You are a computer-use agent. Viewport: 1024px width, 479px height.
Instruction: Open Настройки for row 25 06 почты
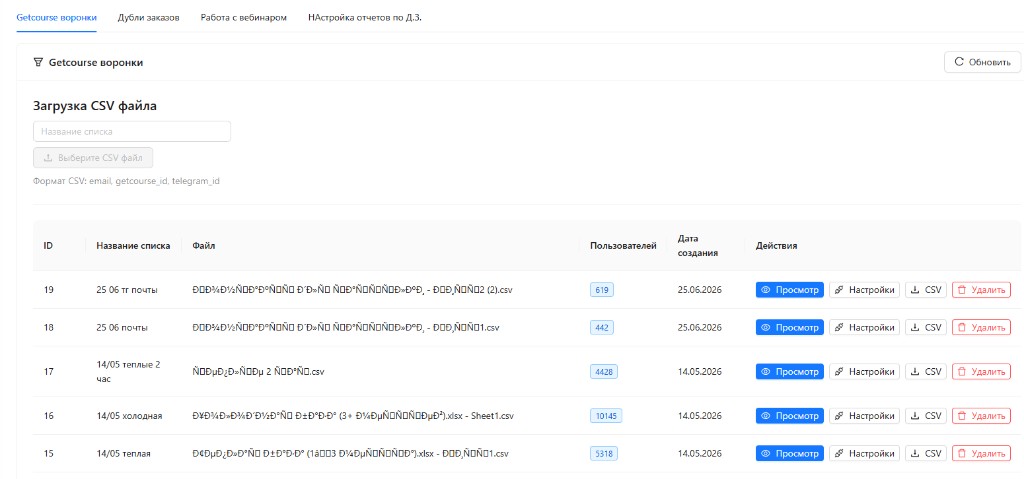click(864, 327)
